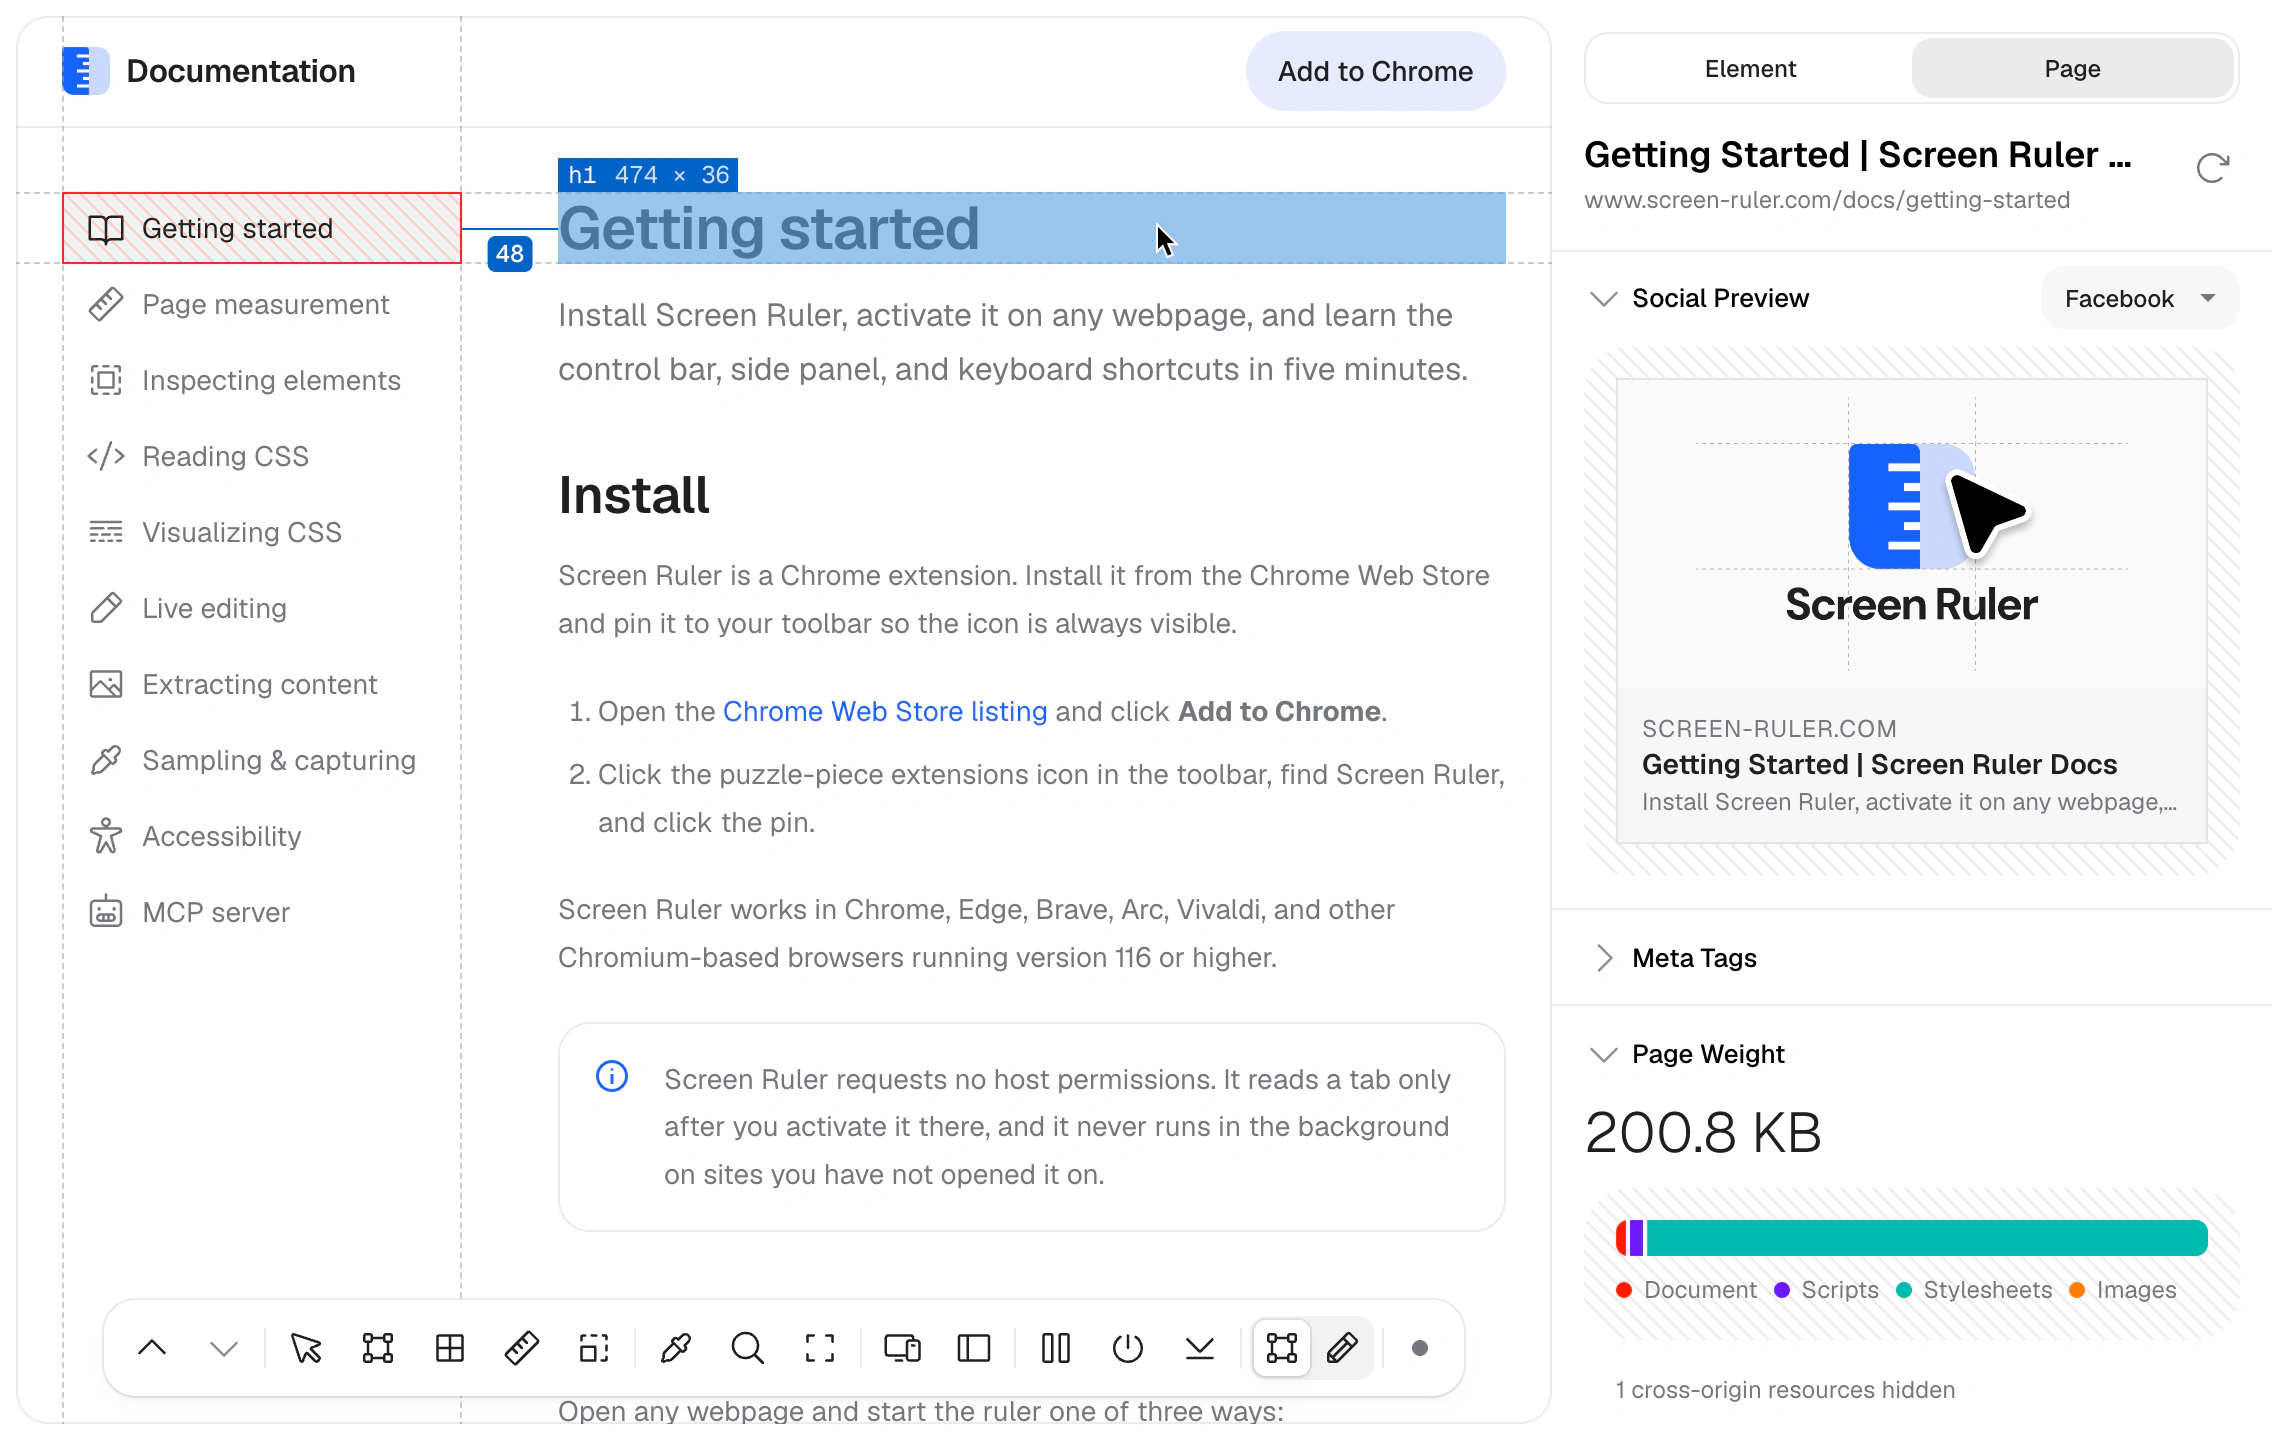Click the power icon to deactivate ruler
2272x1440 pixels.
click(x=1128, y=1348)
